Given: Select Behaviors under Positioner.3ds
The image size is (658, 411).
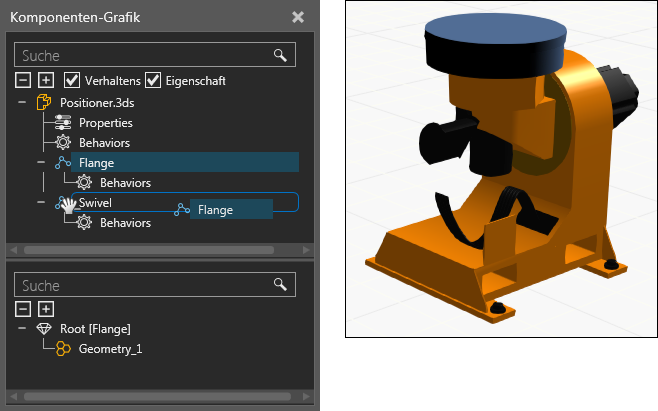Looking at the screenshot, I should (104, 143).
